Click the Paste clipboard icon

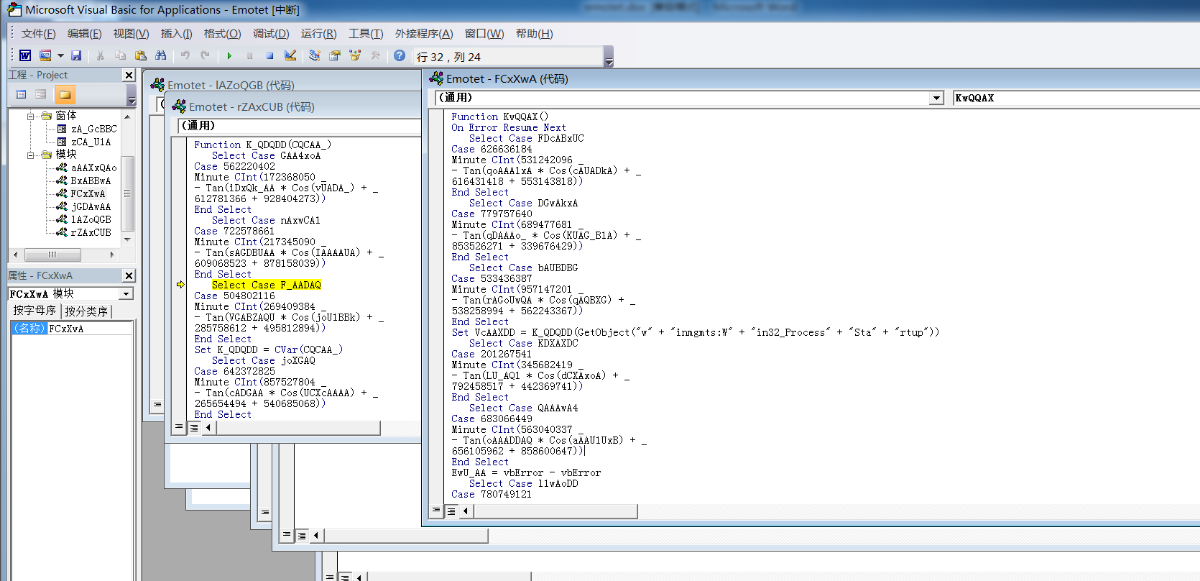(x=141, y=56)
